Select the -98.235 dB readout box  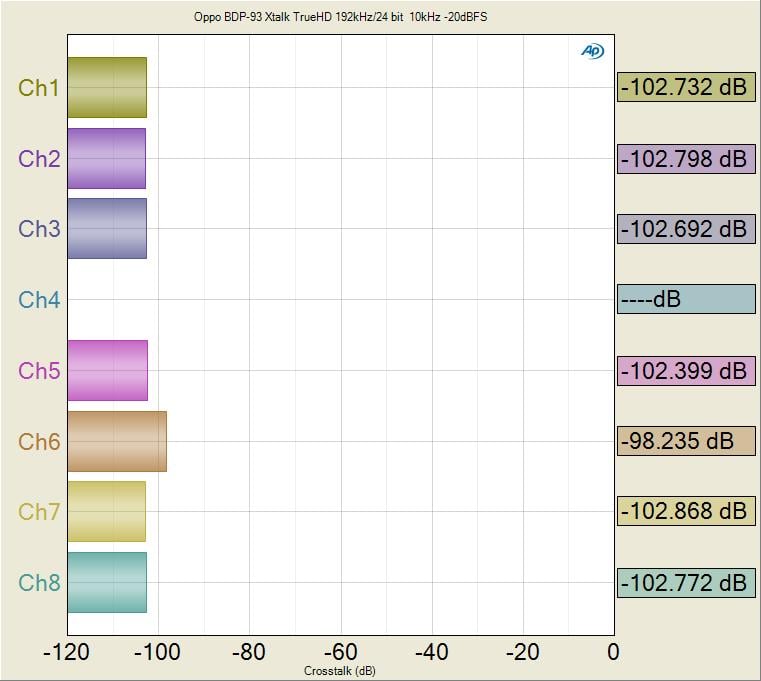[x=686, y=441]
